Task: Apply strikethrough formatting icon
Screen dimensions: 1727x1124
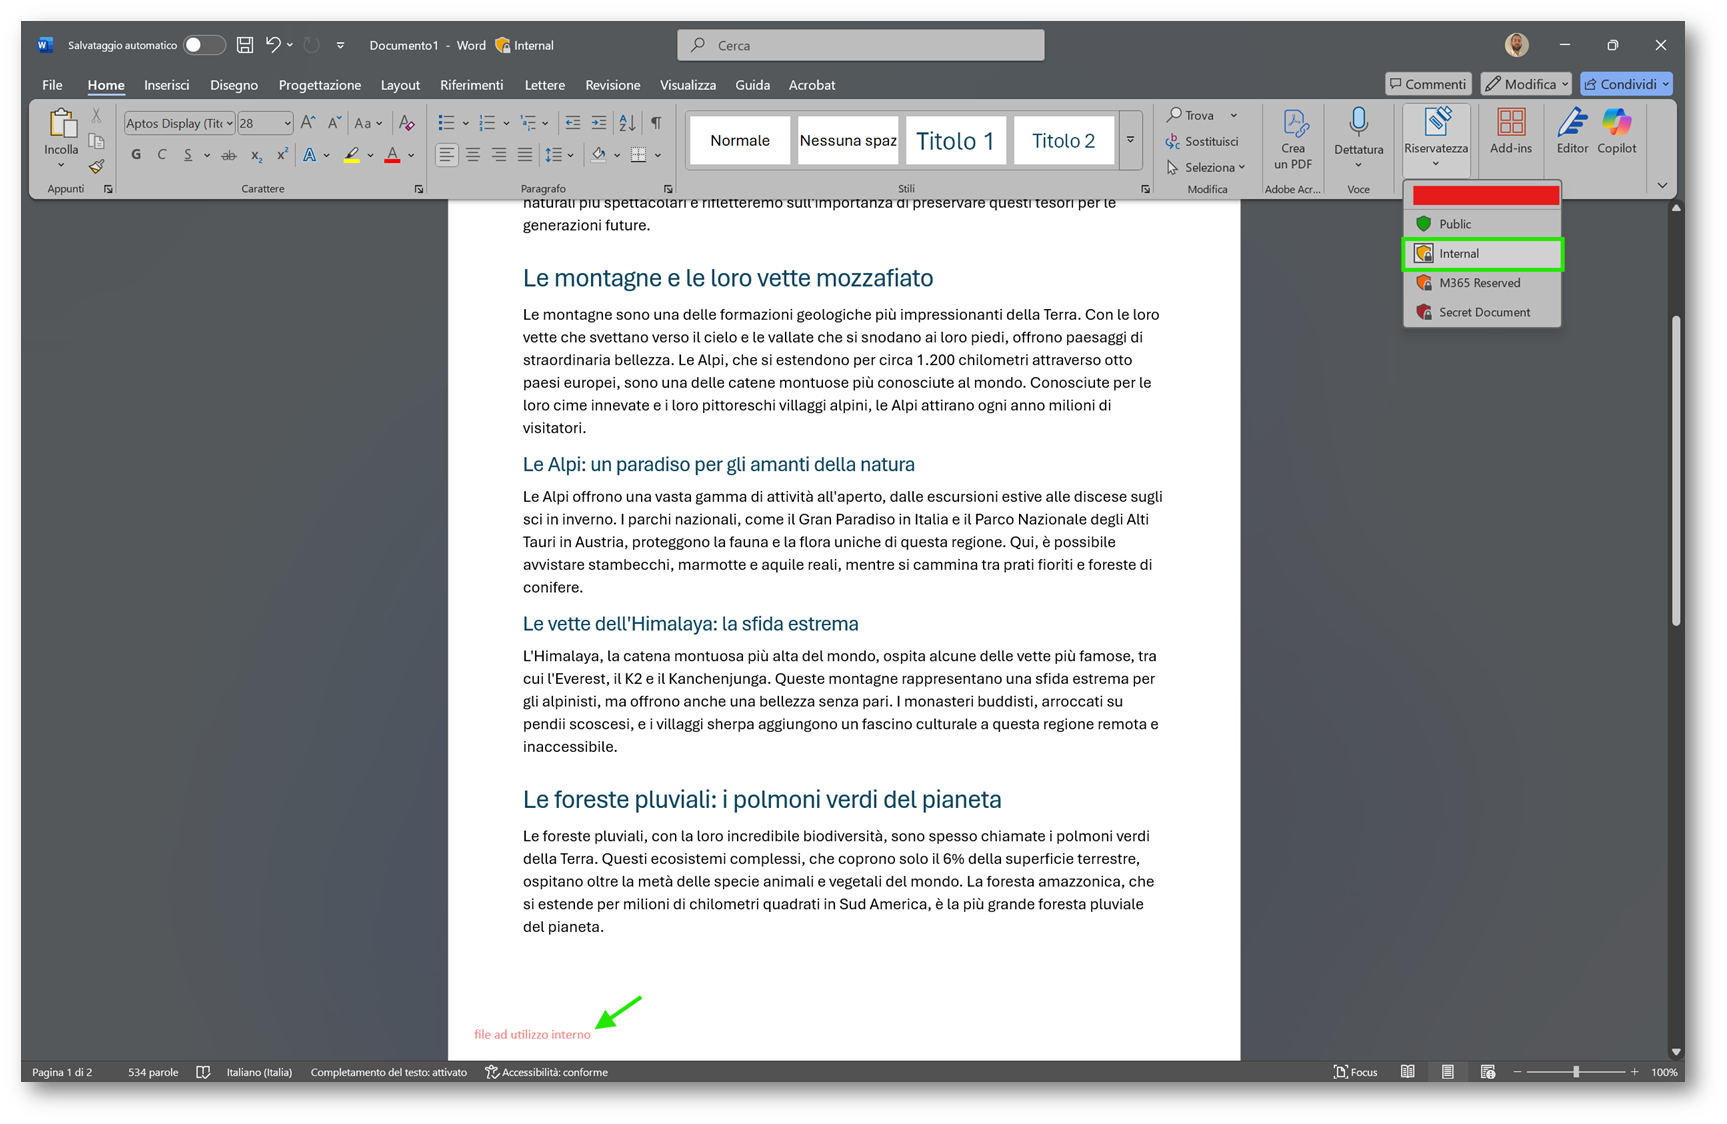Action: coord(229,155)
